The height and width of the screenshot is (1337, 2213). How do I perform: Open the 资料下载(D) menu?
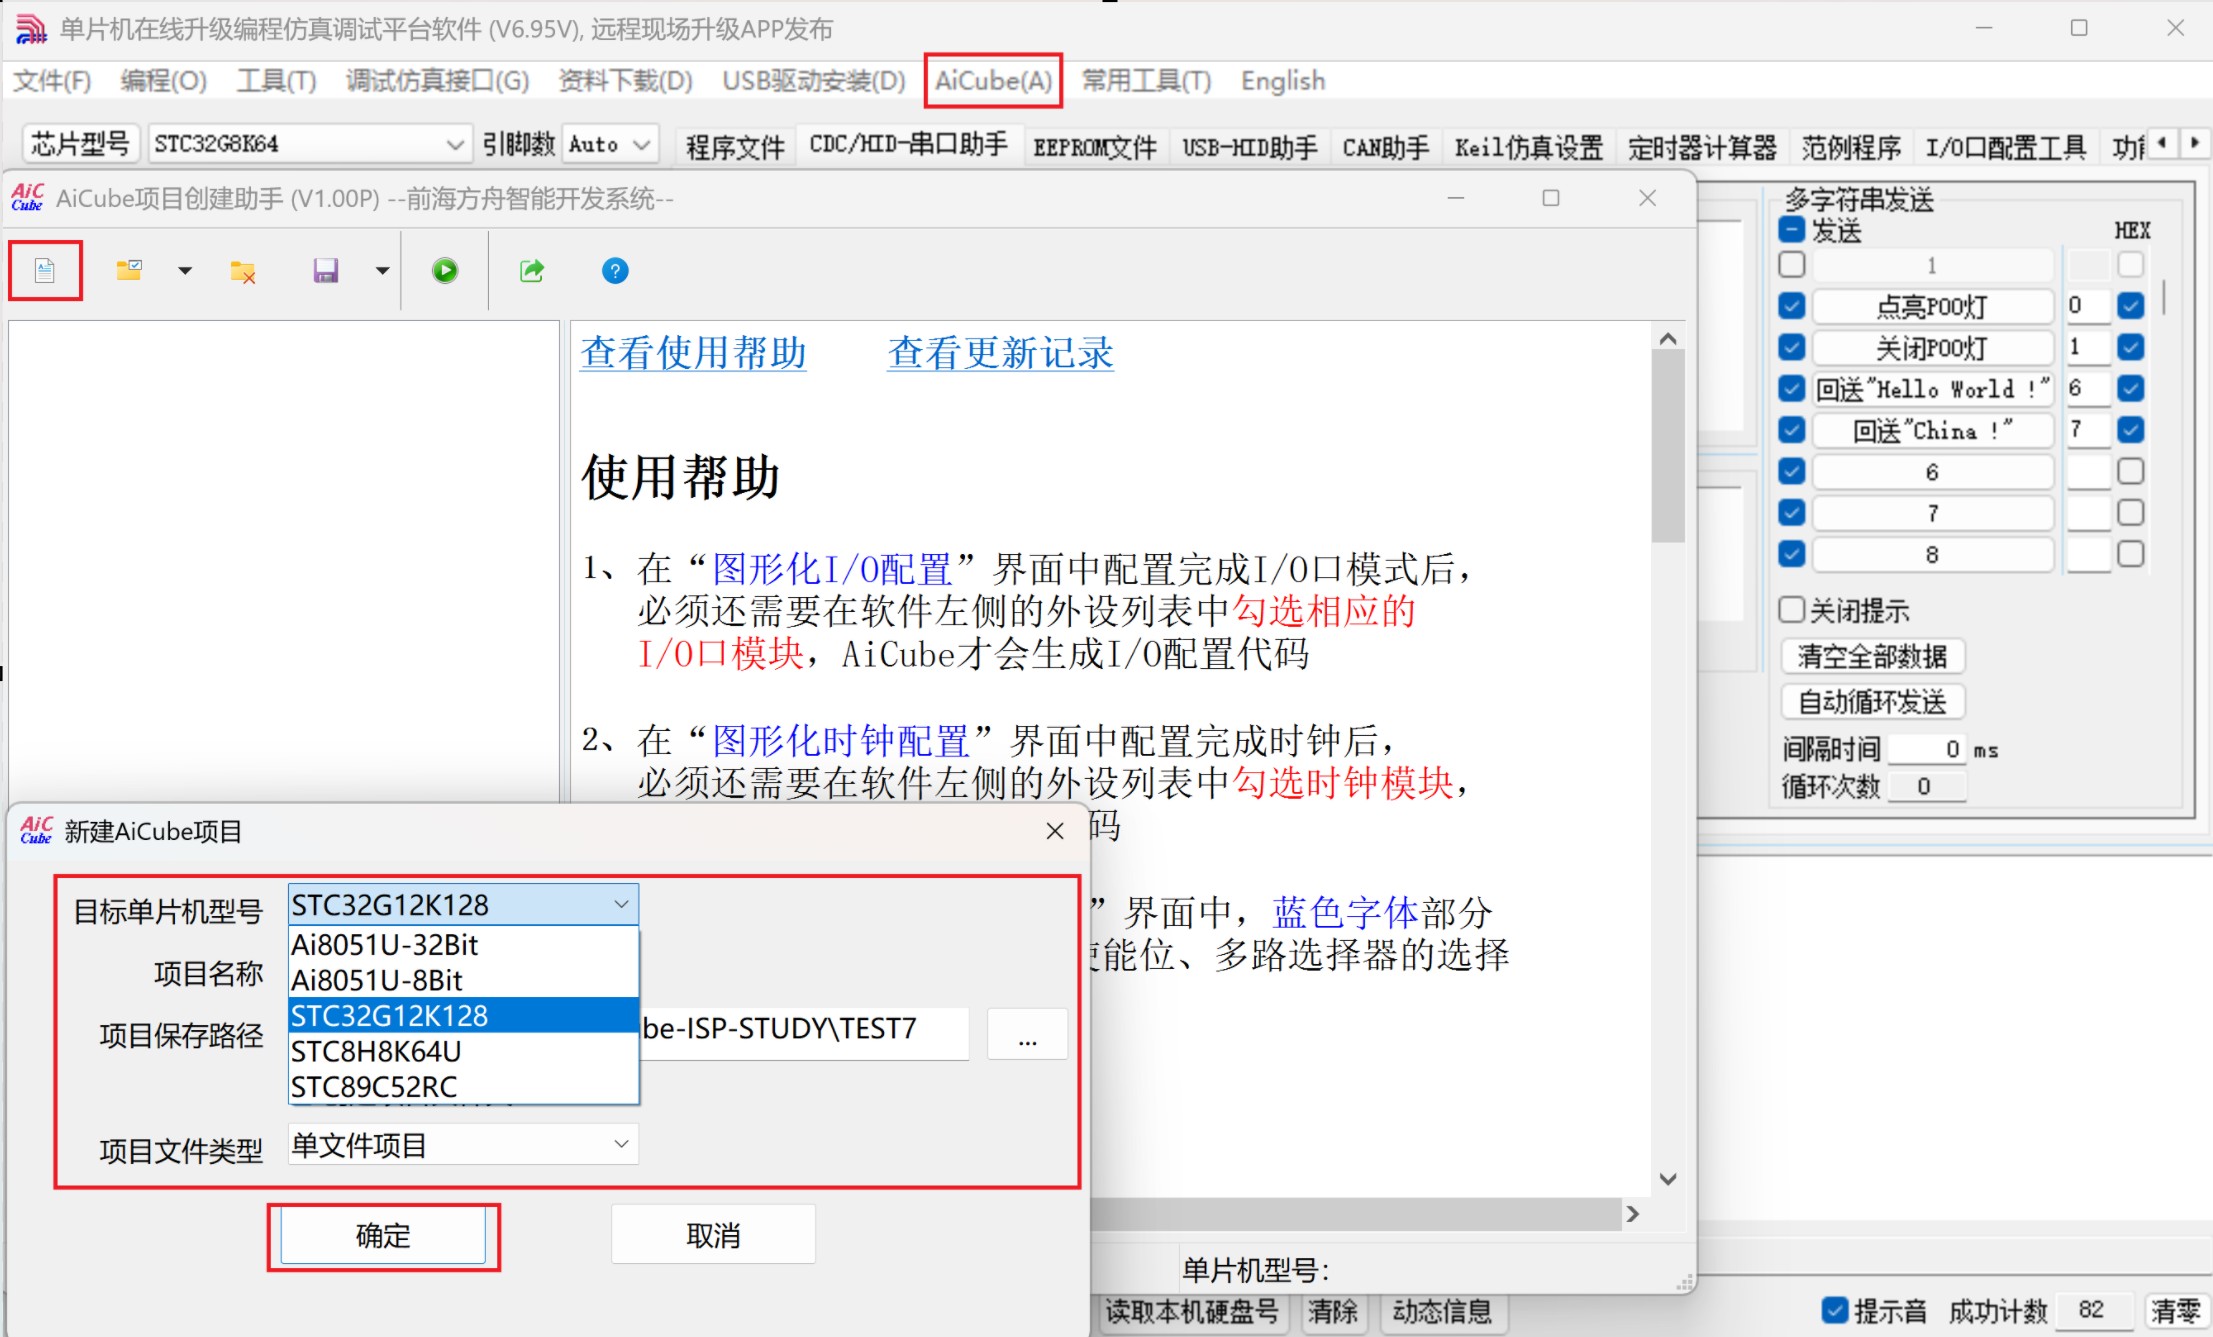coord(625,81)
